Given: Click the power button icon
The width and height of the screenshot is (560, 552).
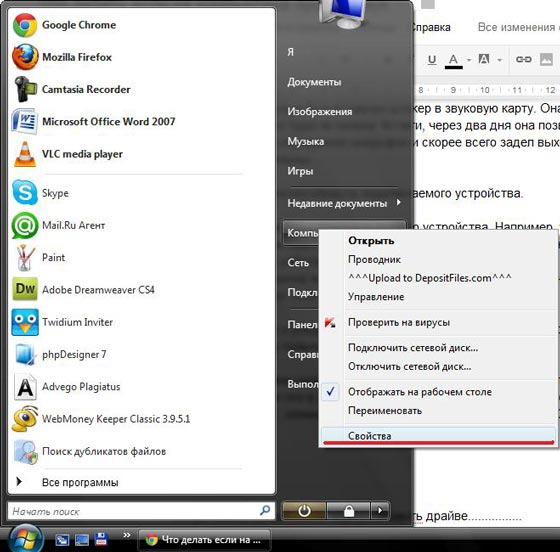Looking at the screenshot, I should point(304,511).
